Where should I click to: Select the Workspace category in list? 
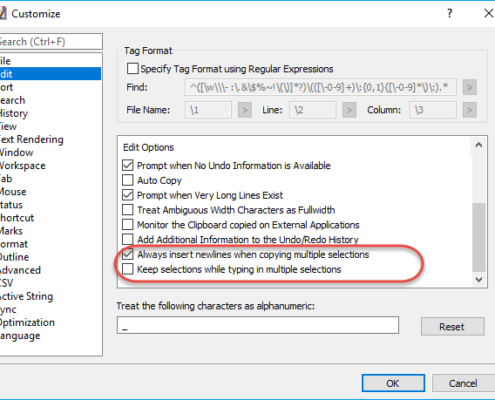click(x=22, y=166)
